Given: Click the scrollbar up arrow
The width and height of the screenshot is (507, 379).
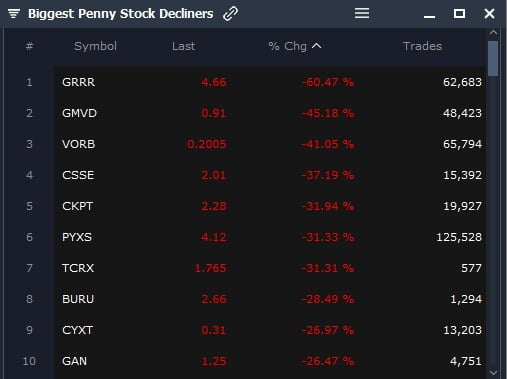Looking at the screenshot, I should tap(493, 33).
